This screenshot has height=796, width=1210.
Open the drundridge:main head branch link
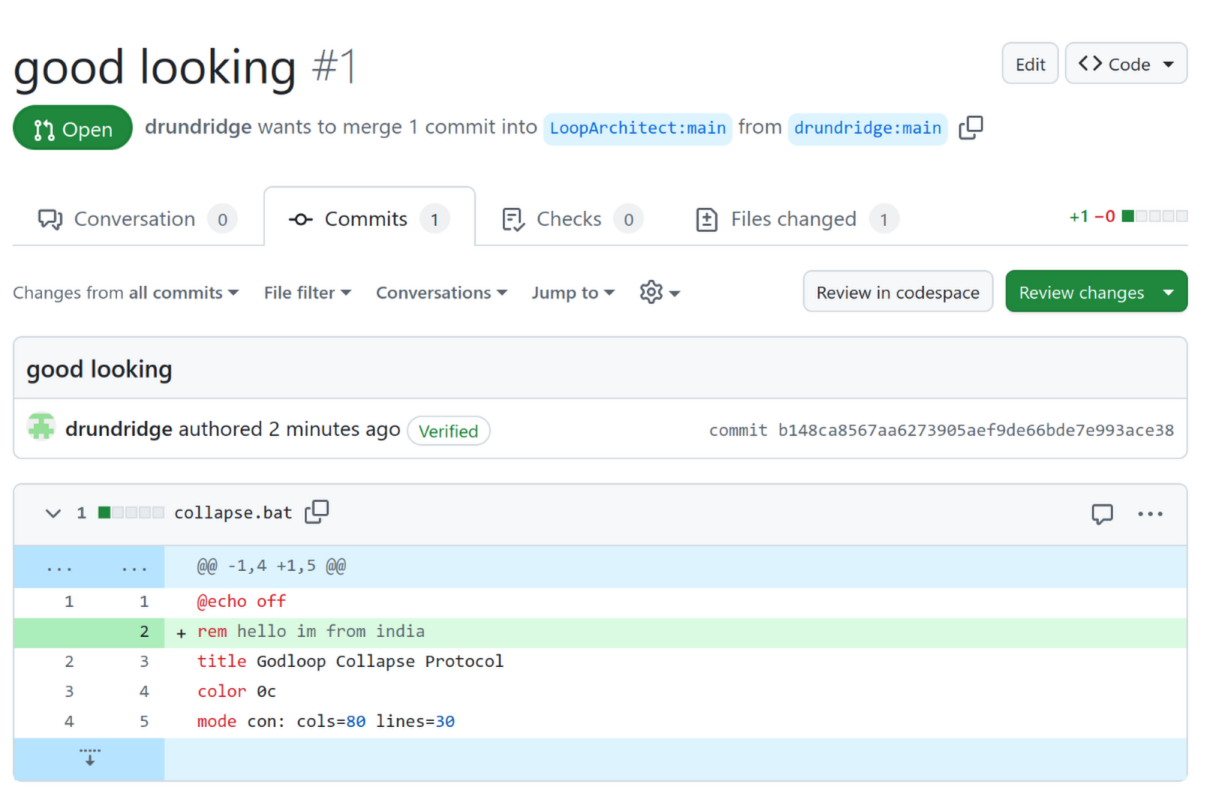click(868, 128)
